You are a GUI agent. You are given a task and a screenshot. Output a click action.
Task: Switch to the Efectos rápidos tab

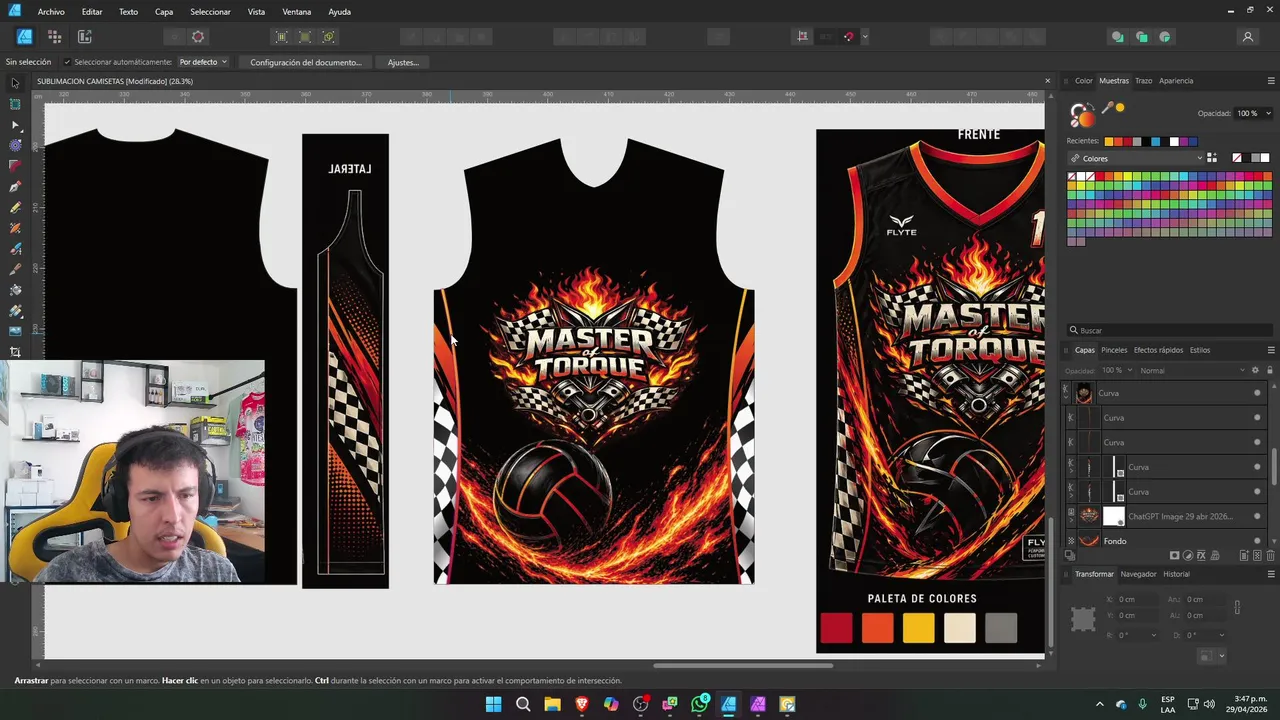click(x=1158, y=350)
